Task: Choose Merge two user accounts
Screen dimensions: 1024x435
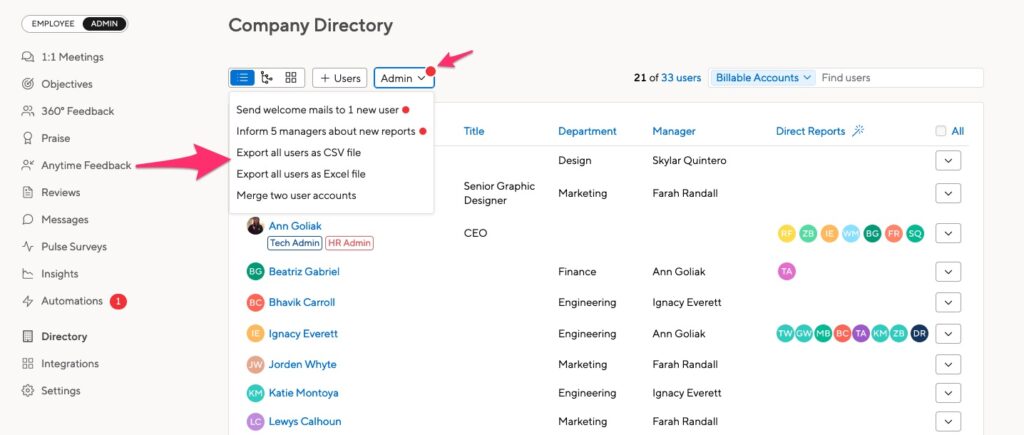Action: click(x=296, y=195)
